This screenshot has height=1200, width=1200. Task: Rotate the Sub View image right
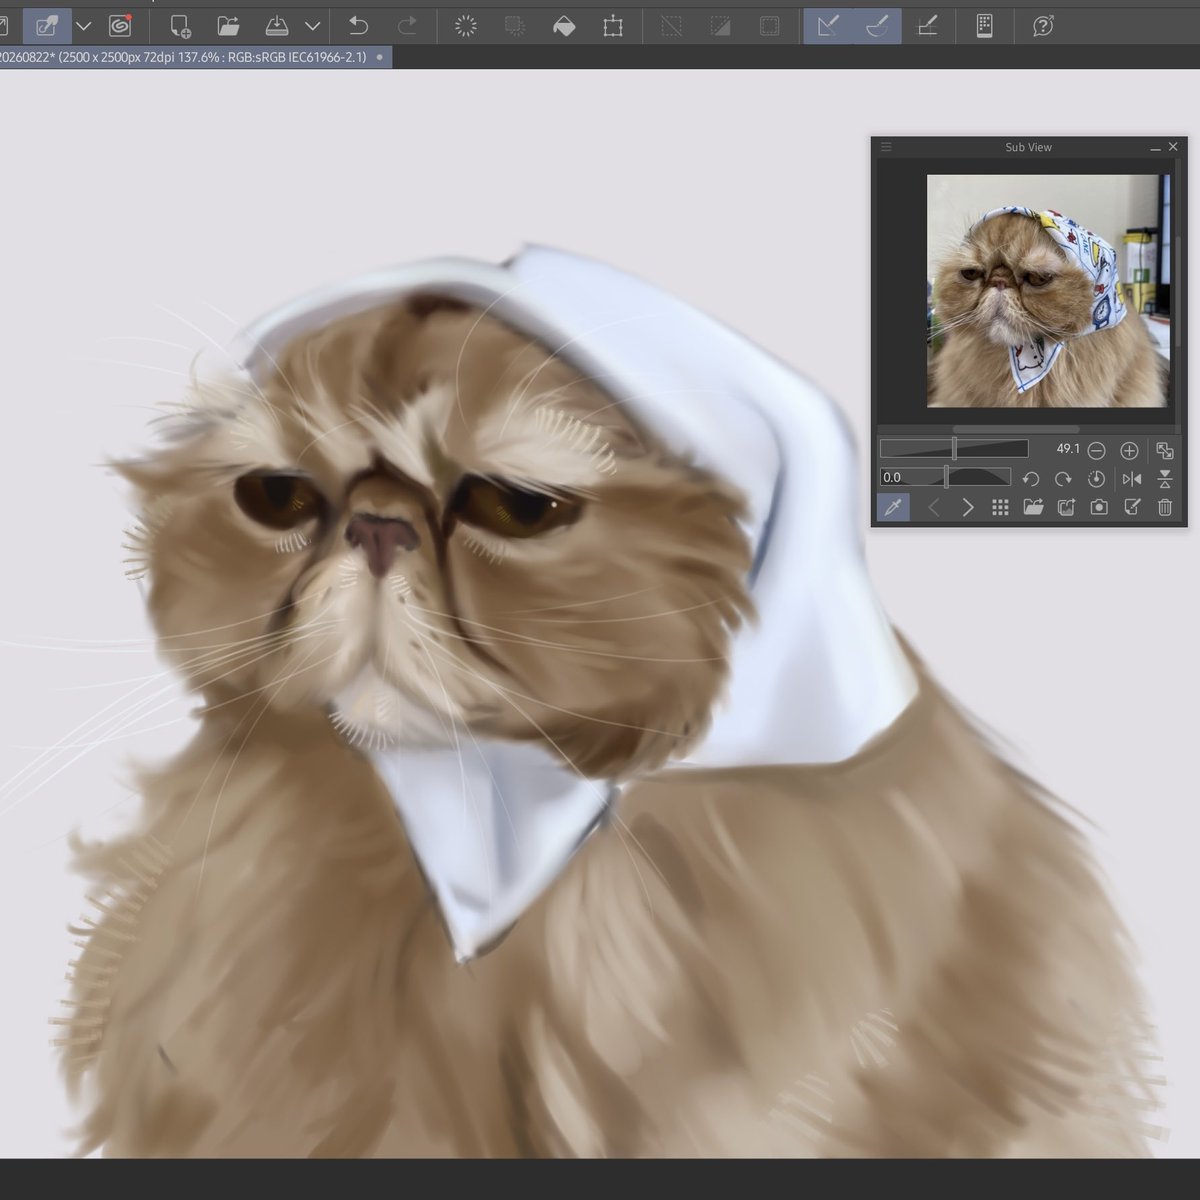[1063, 479]
